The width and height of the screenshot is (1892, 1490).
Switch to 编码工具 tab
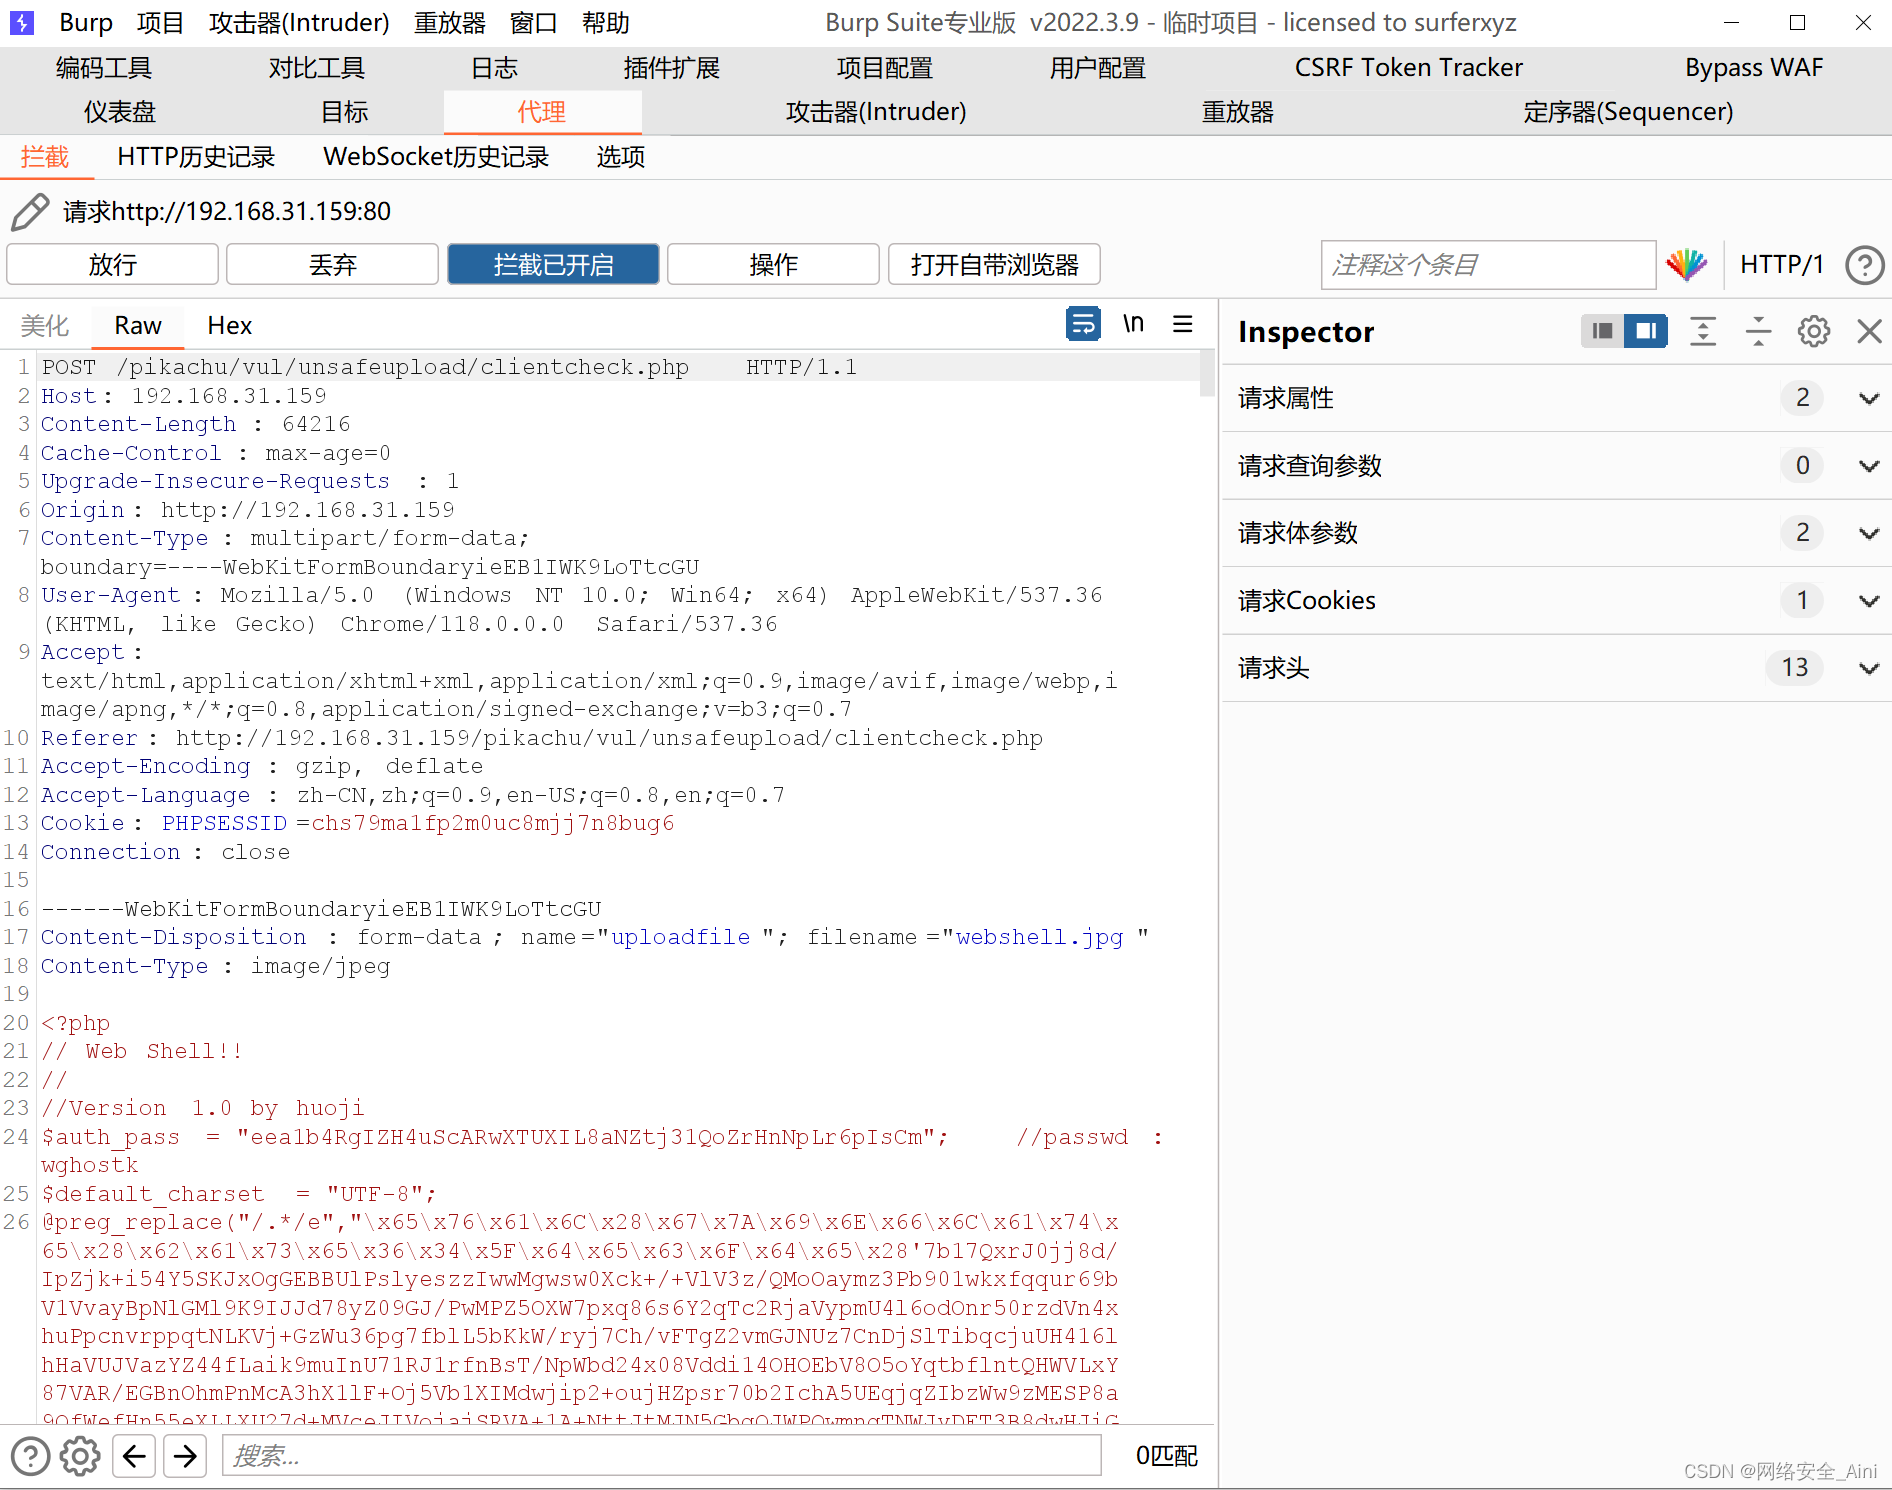[x=104, y=68]
